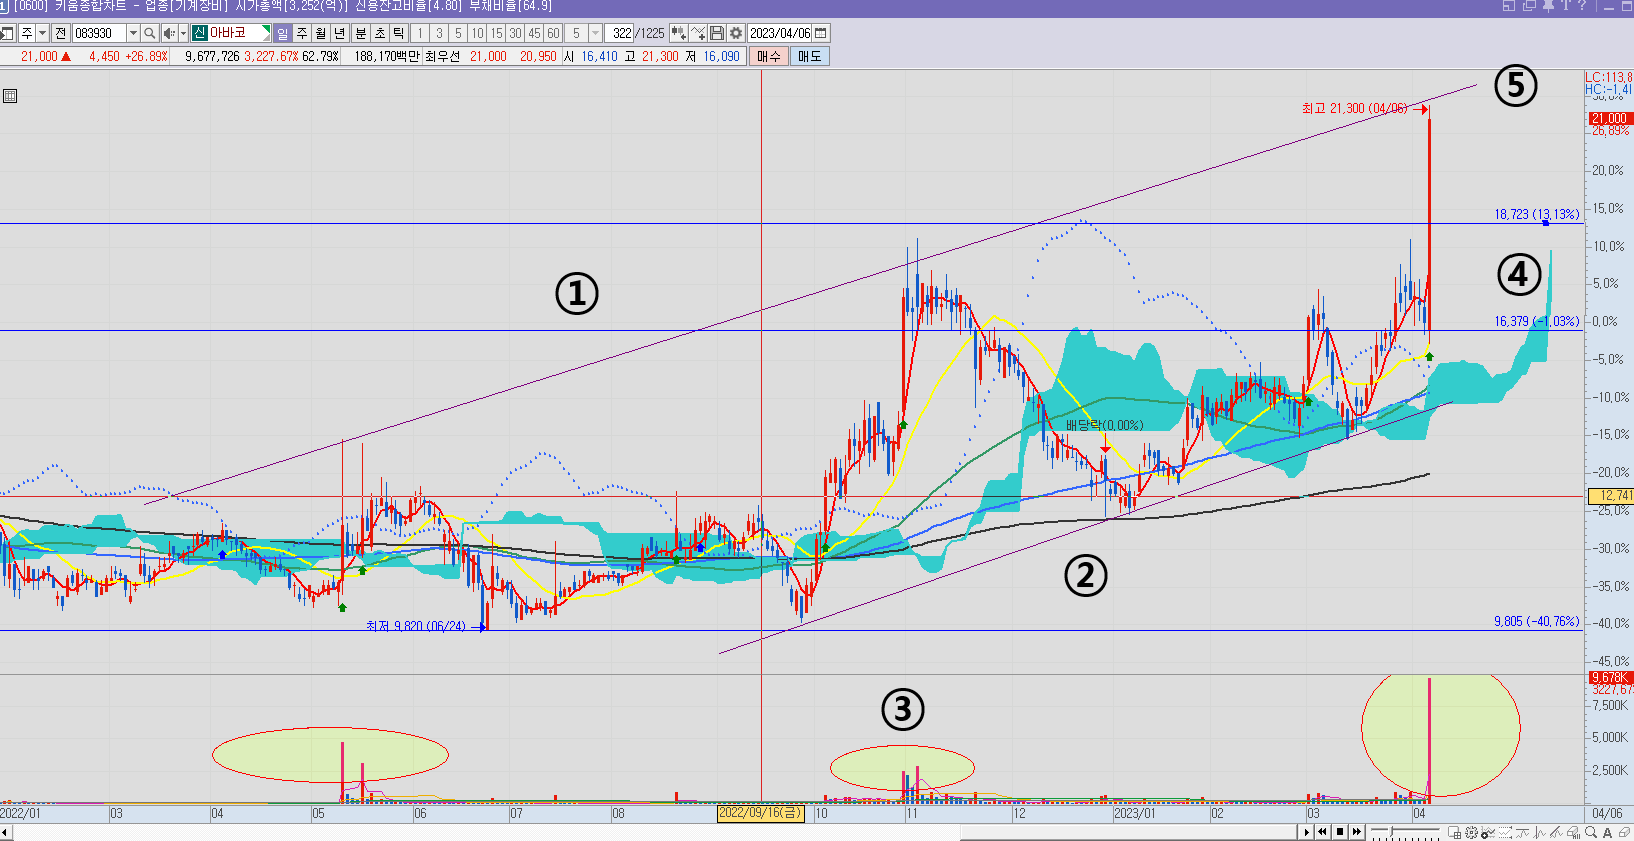1634x841 pixels.
Task: Click the grid icon at chart top-left
Action: [10, 96]
